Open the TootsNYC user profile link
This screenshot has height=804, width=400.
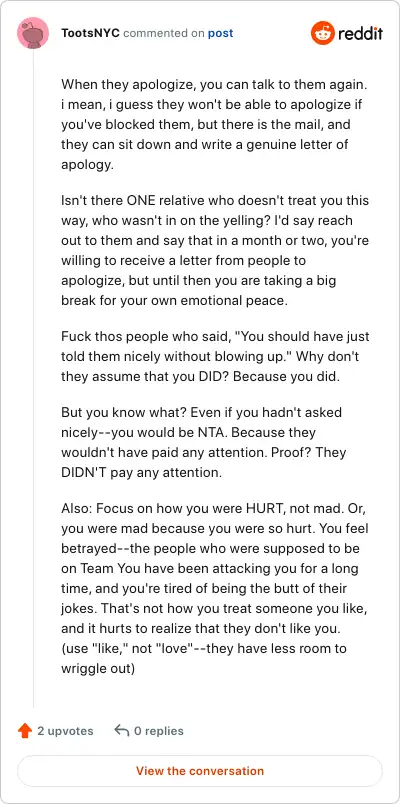(x=91, y=33)
